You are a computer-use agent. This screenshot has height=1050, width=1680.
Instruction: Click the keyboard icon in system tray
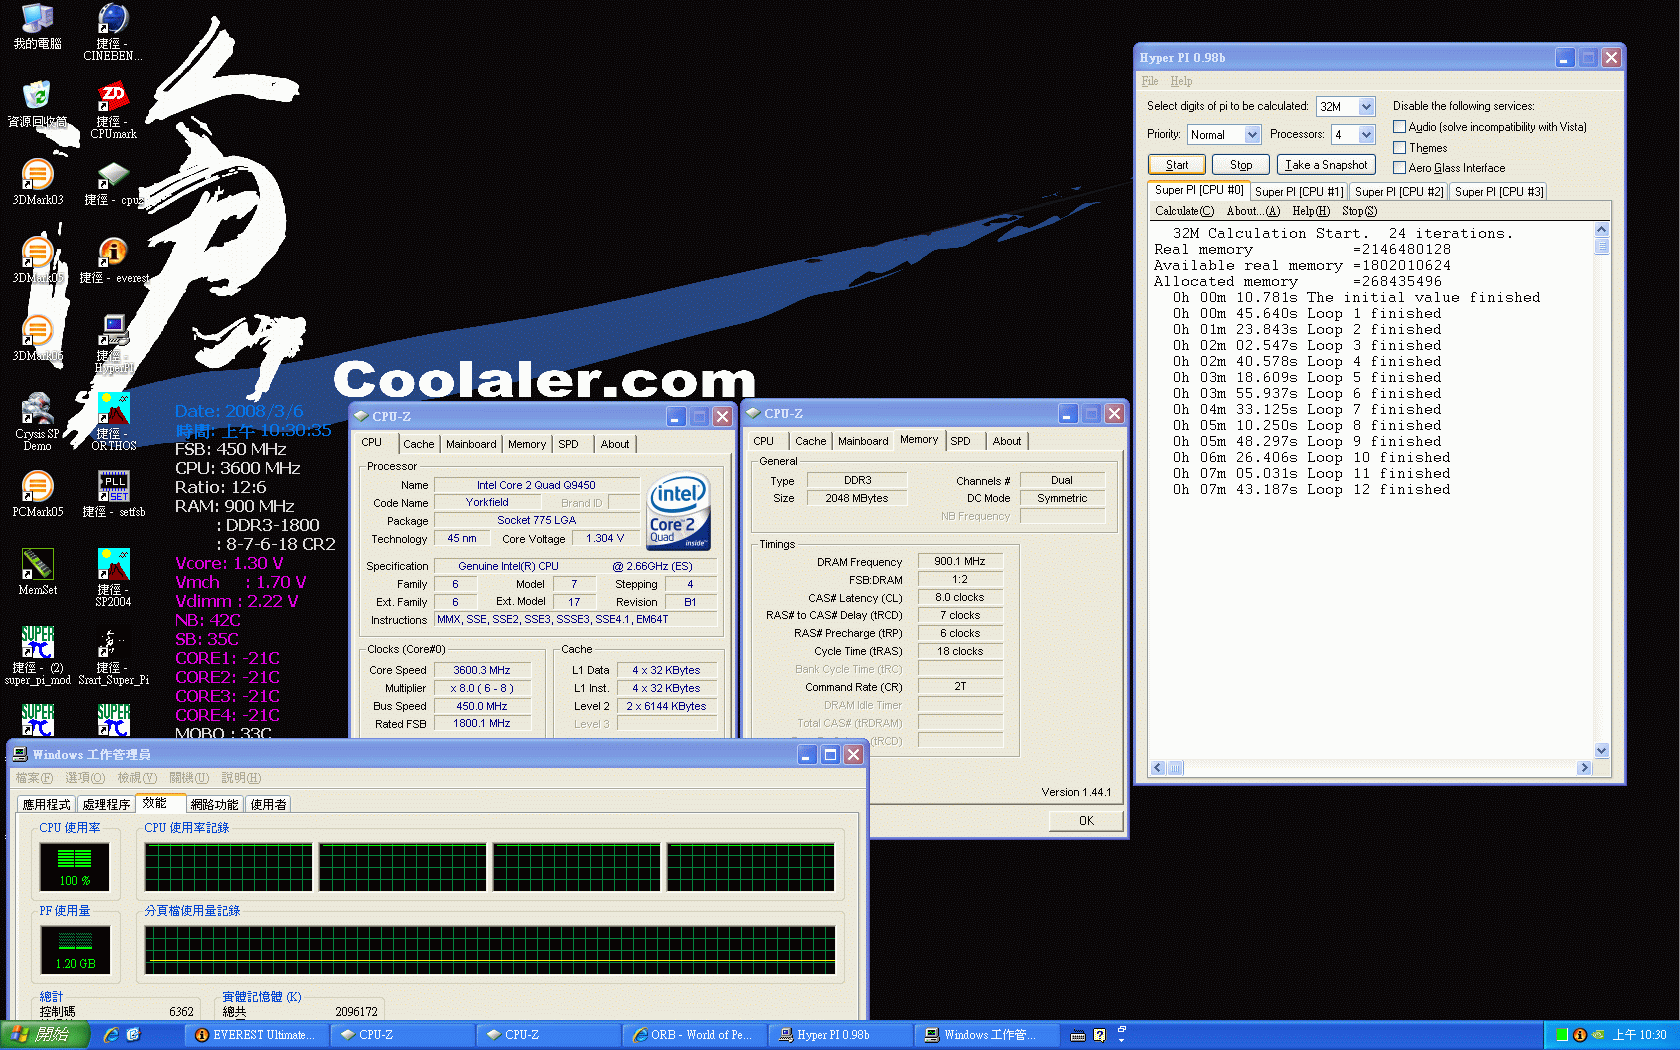[1077, 1035]
